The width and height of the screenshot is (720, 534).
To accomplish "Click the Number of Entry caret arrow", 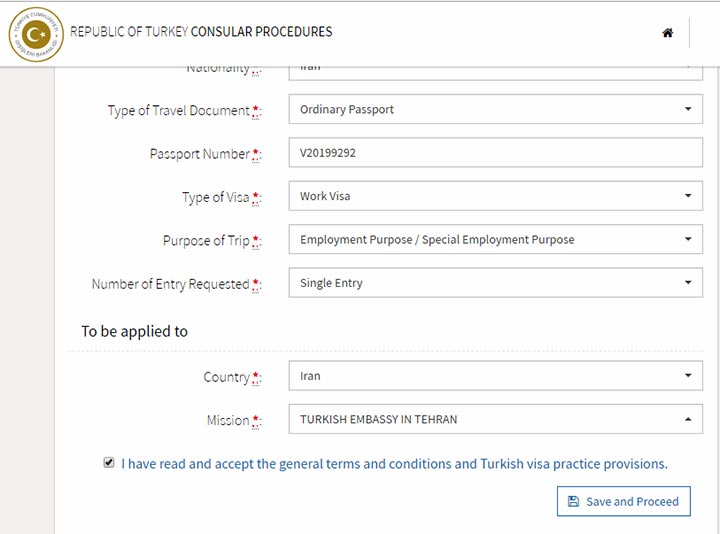I will [688, 282].
